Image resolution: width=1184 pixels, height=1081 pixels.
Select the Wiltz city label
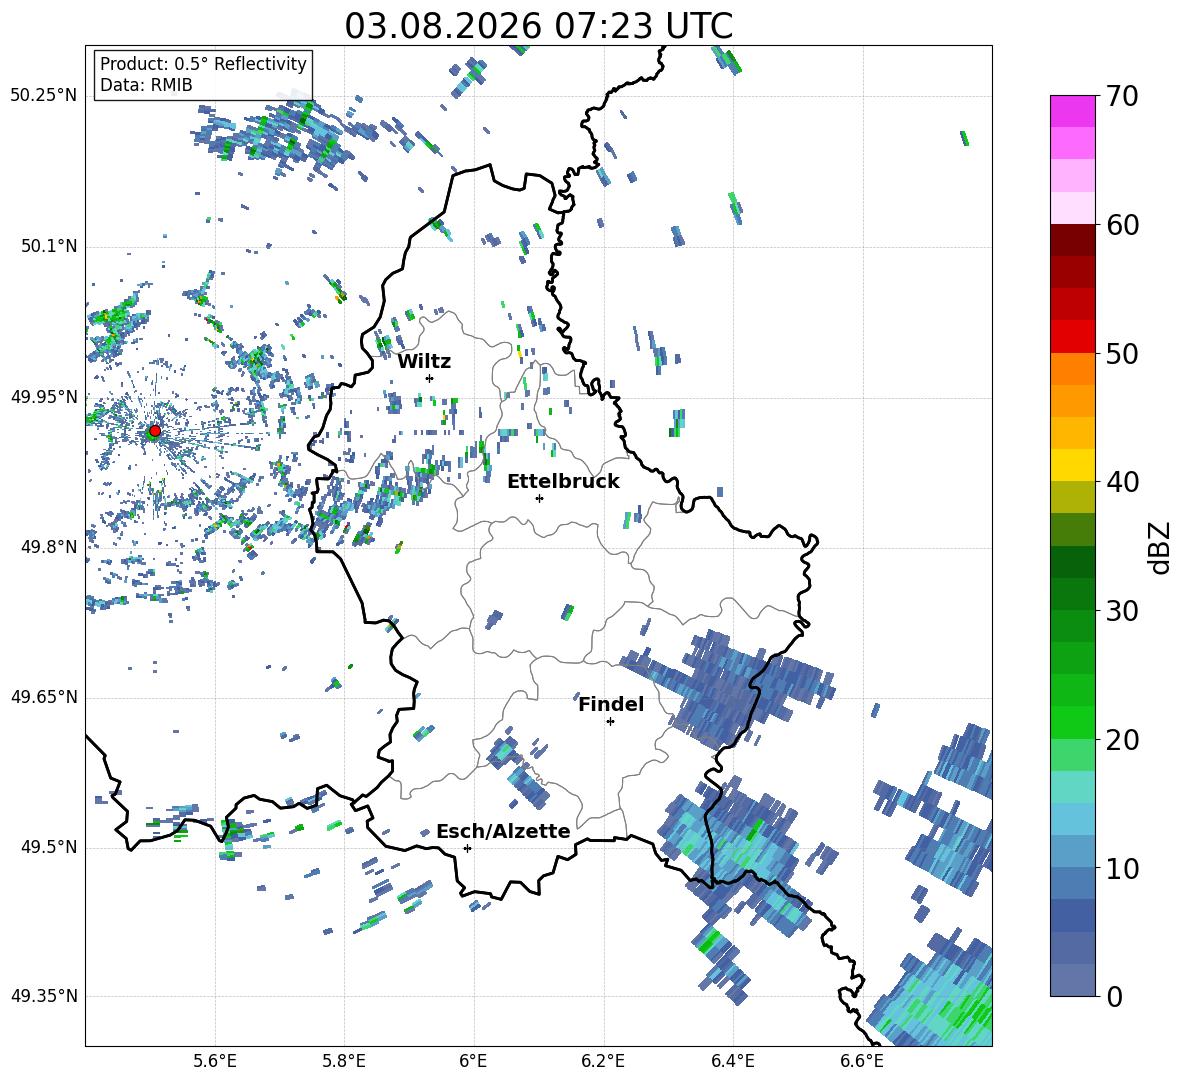click(424, 361)
